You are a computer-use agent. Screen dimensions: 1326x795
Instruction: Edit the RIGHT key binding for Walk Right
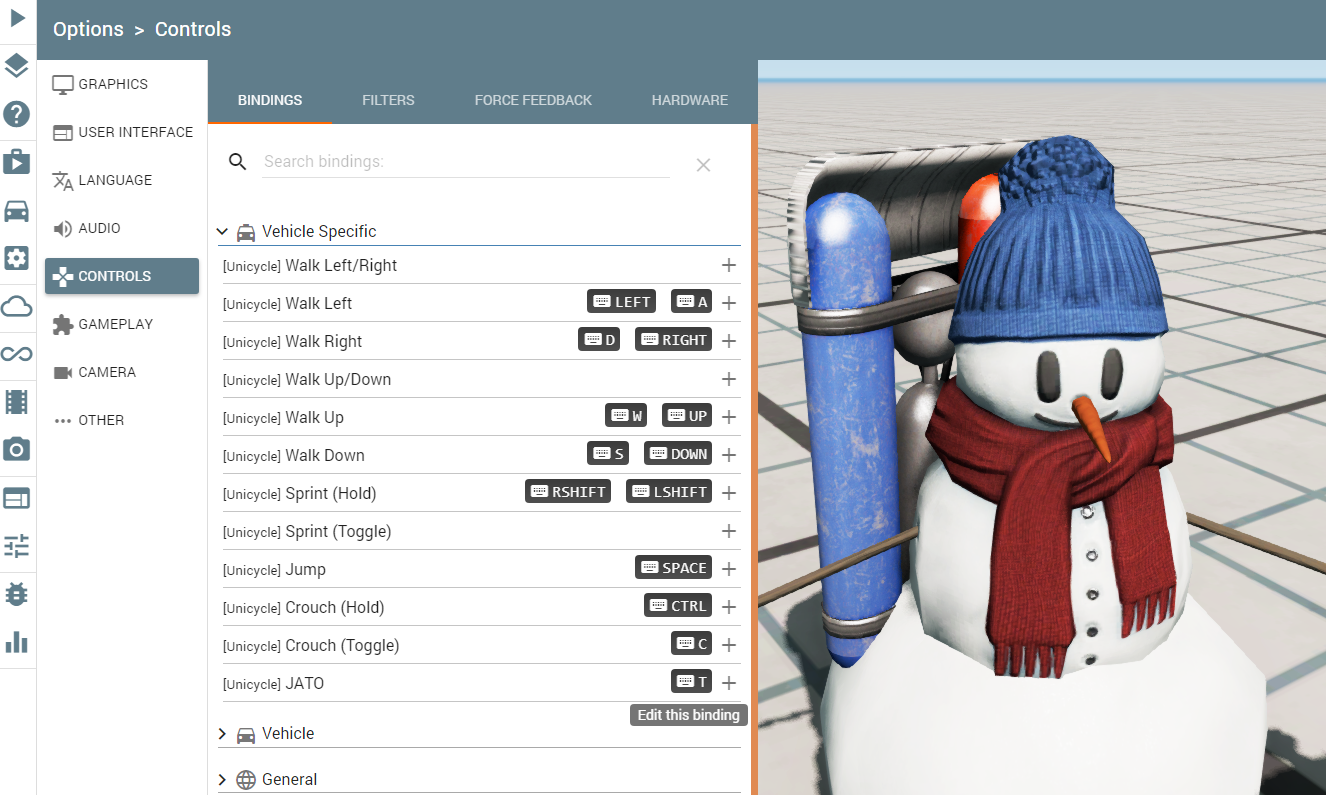(x=673, y=340)
